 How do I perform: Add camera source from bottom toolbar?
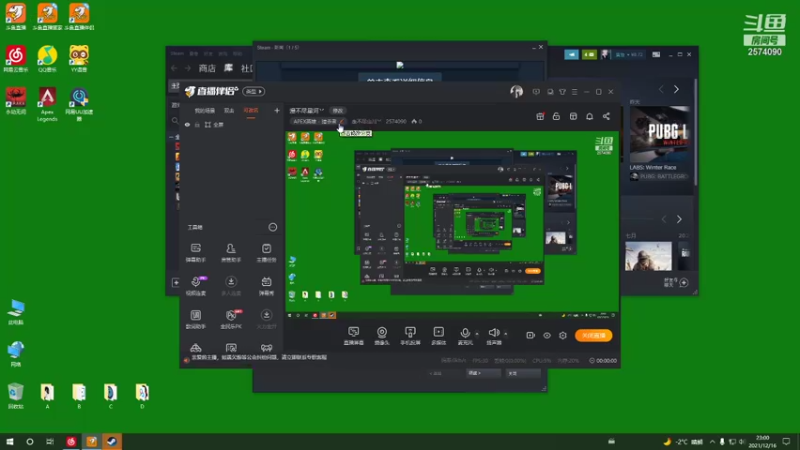point(382,336)
